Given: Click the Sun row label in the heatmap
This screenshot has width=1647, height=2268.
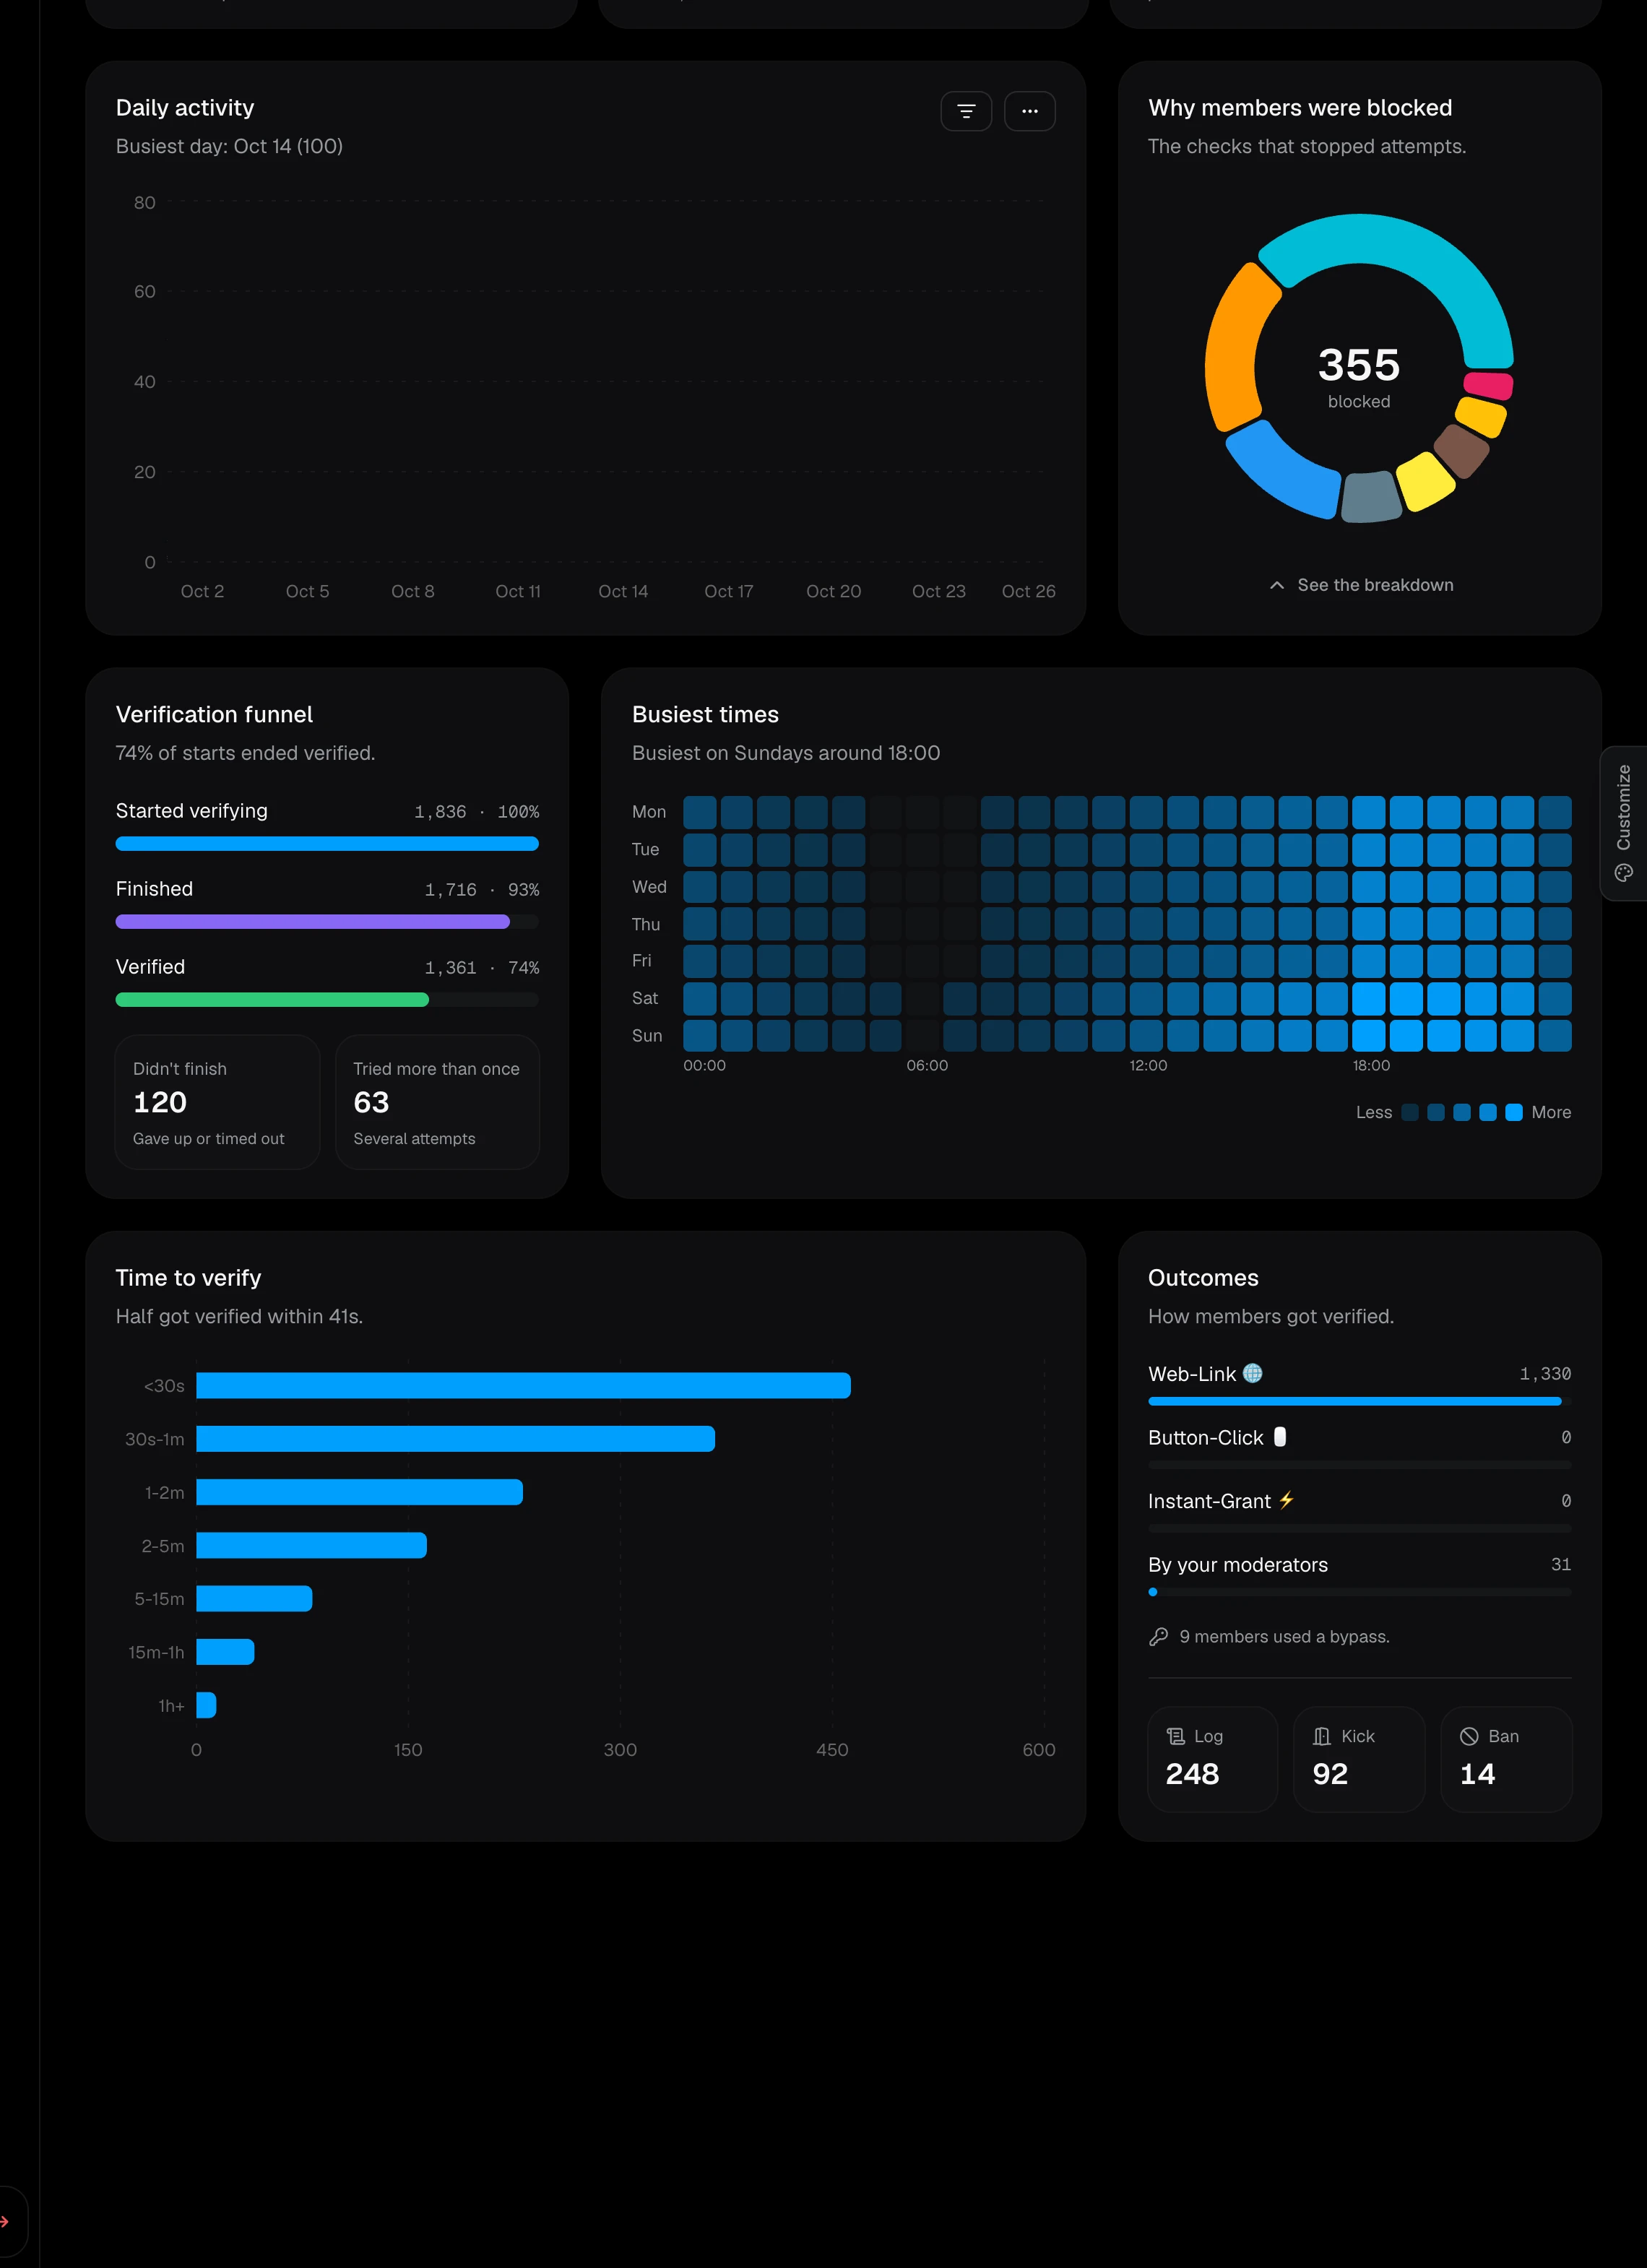Looking at the screenshot, I should [x=647, y=1036].
